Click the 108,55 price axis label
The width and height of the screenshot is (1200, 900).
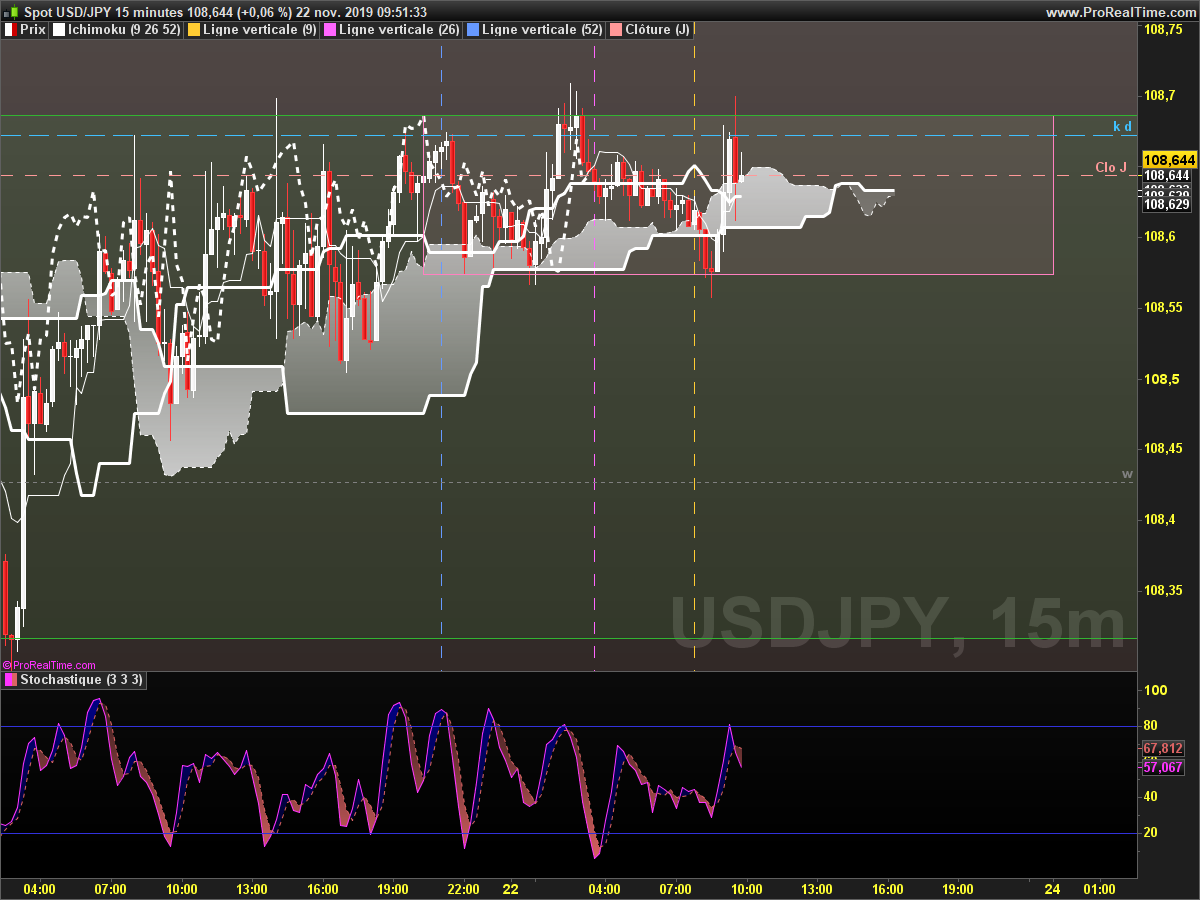1163,307
